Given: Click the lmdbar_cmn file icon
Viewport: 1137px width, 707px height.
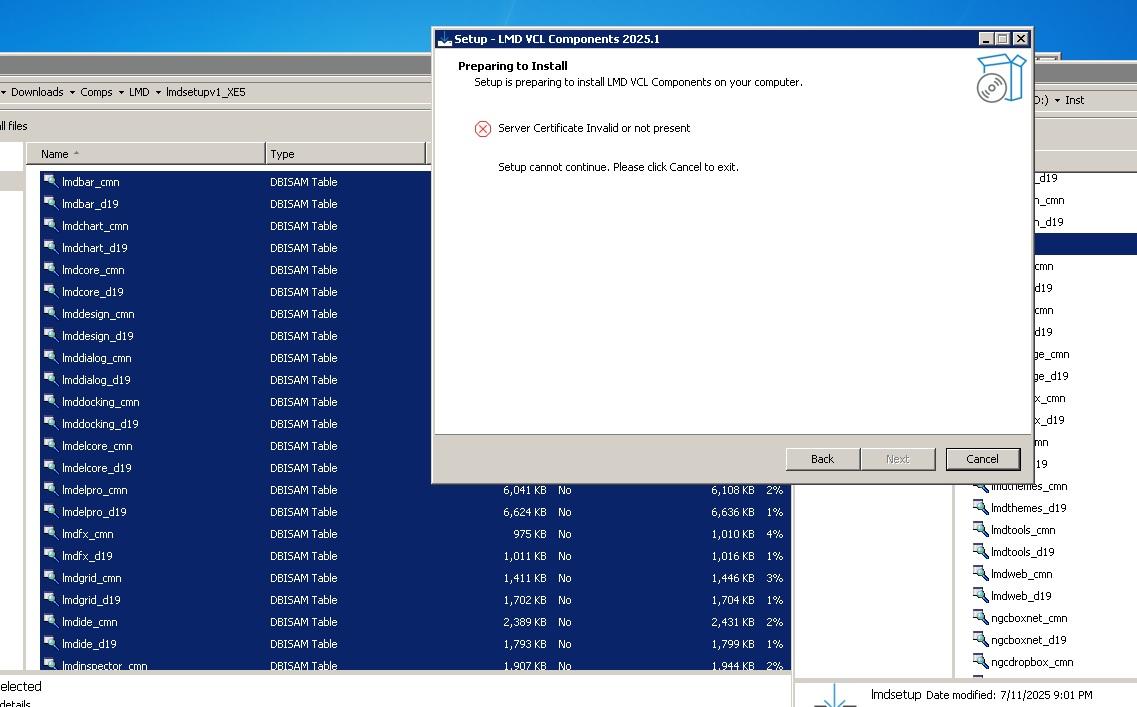Looking at the screenshot, I should tap(51, 181).
